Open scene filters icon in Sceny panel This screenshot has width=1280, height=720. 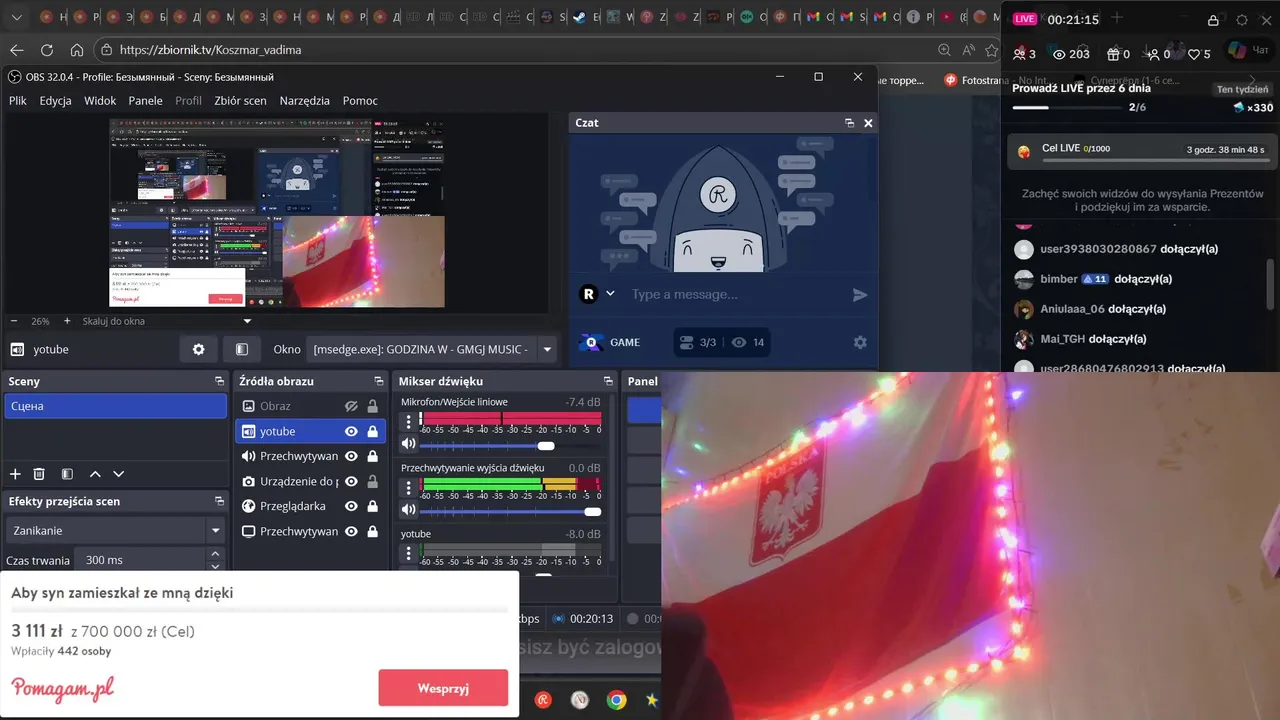pos(67,474)
